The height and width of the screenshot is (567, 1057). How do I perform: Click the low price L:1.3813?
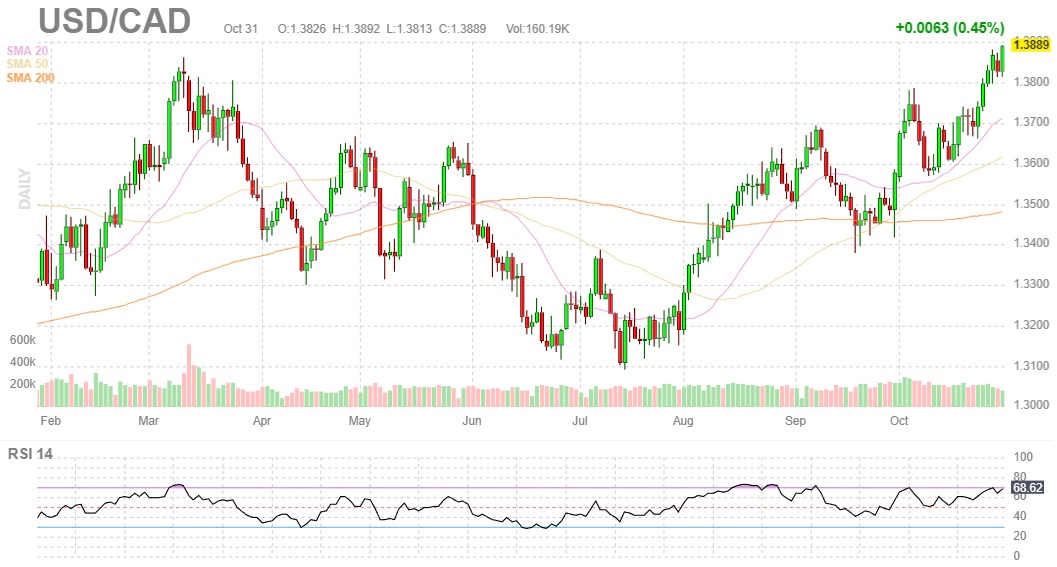(409, 29)
